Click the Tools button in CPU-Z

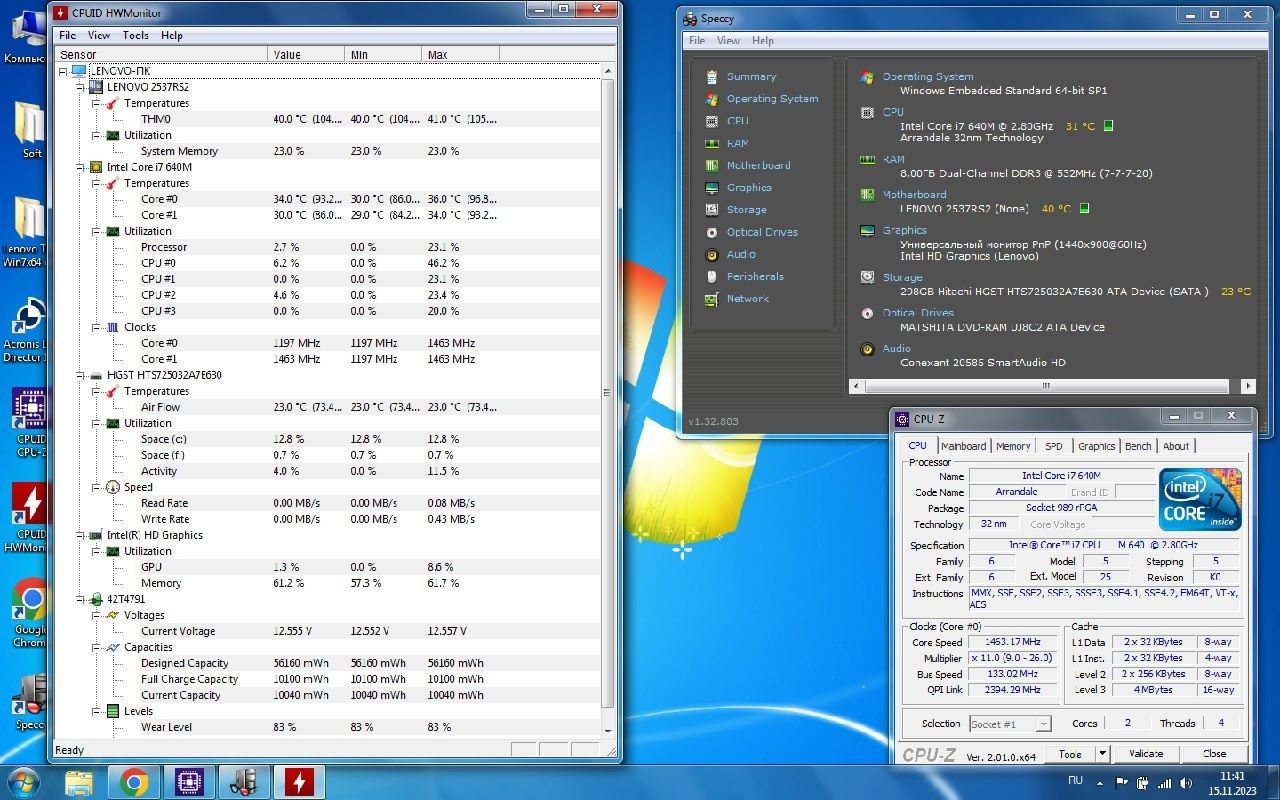click(x=1070, y=754)
